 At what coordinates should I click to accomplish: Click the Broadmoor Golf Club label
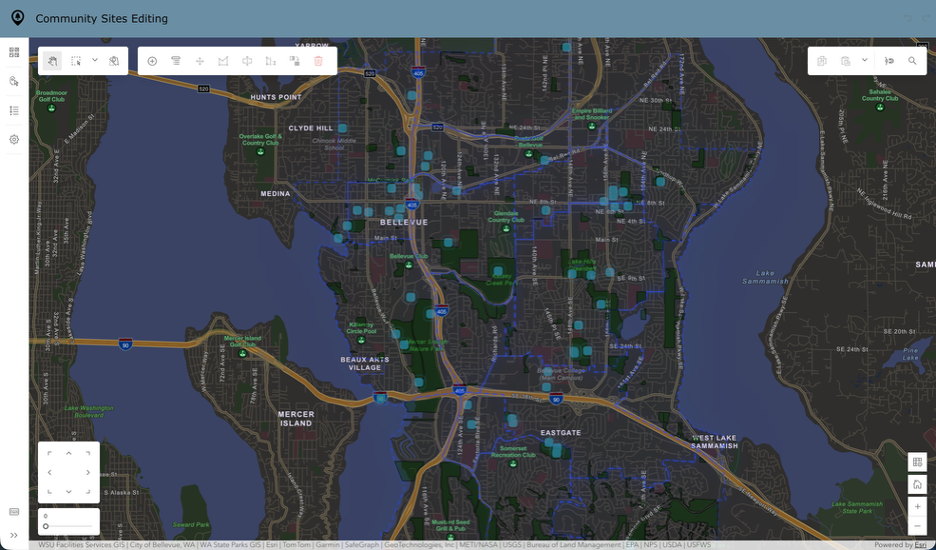52,96
